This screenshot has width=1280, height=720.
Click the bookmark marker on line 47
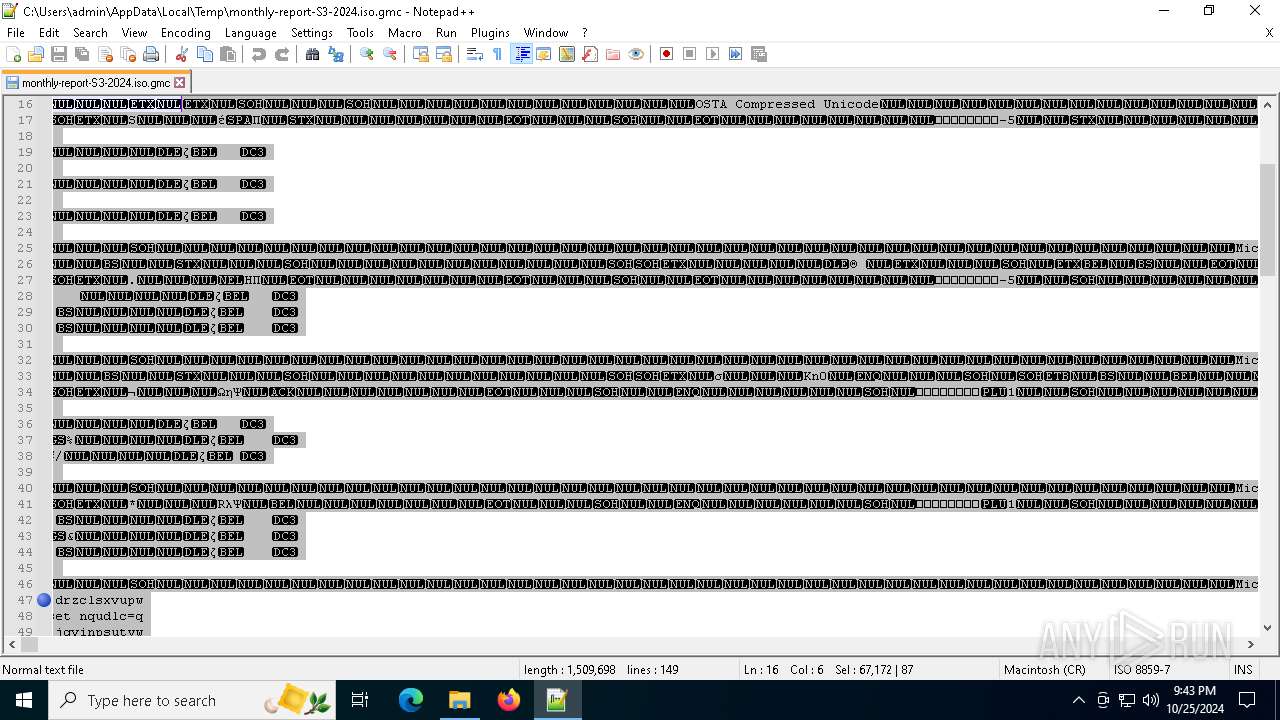(x=44, y=600)
